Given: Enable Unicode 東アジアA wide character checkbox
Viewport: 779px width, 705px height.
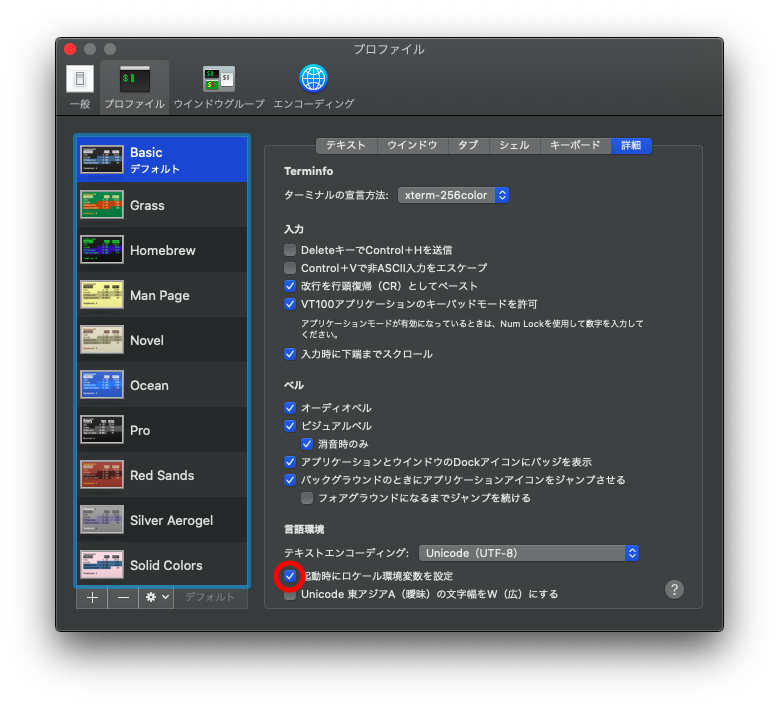Looking at the screenshot, I should click(290, 594).
